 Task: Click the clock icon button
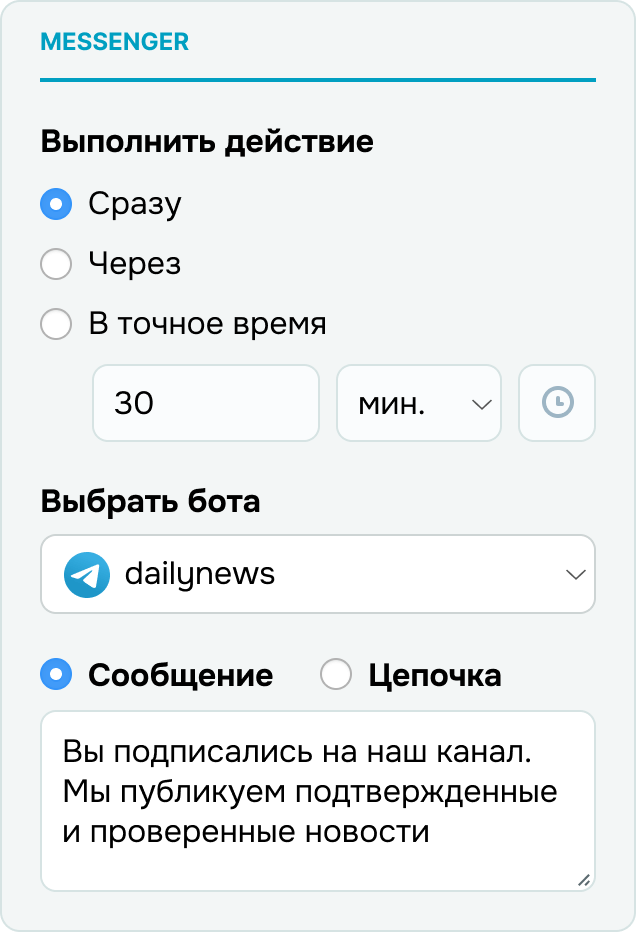557,403
